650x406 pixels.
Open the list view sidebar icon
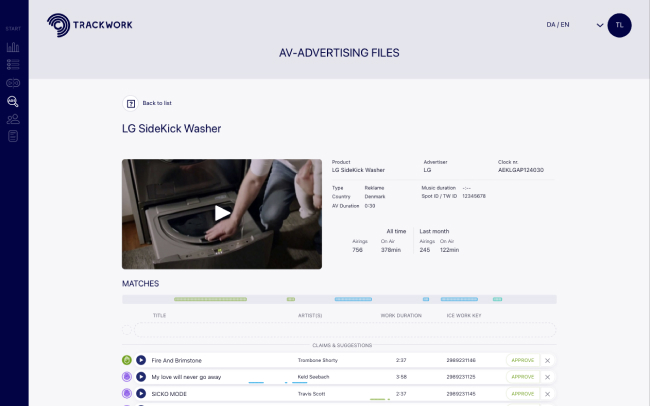(x=13, y=64)
